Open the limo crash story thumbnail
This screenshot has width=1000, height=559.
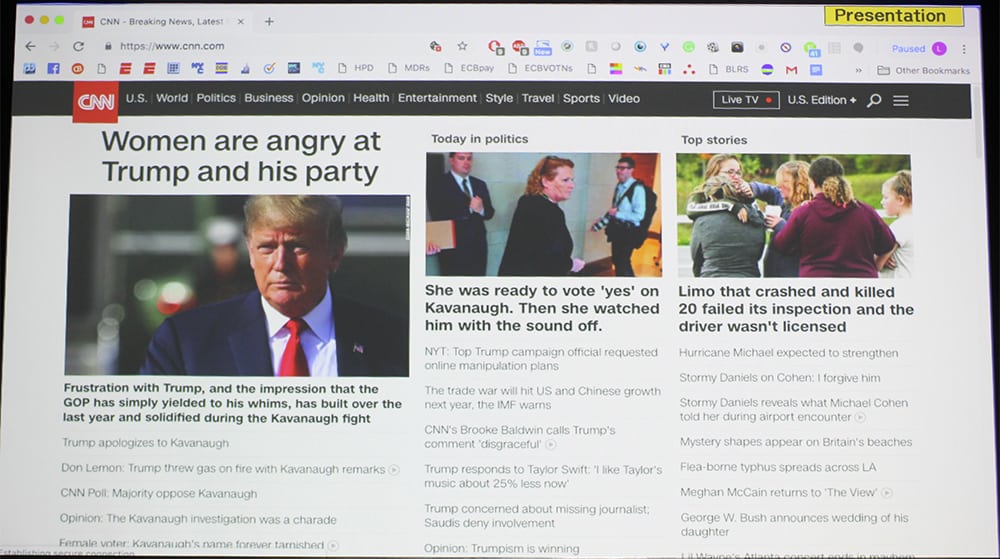click(x=794, y=215)
